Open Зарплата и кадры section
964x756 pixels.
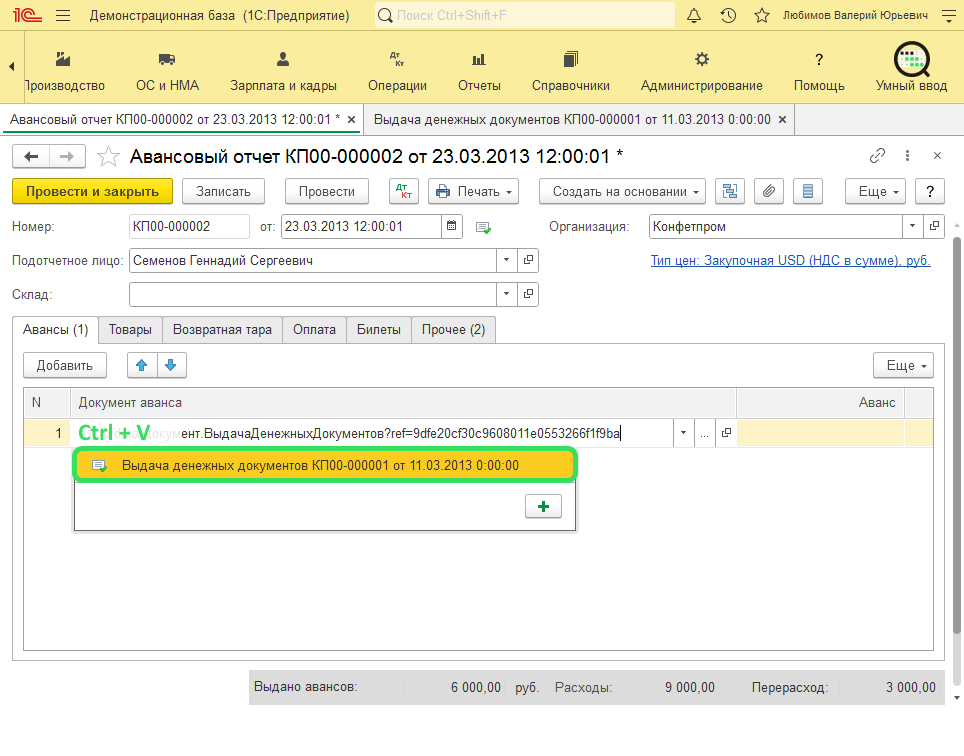coord(283,71)
